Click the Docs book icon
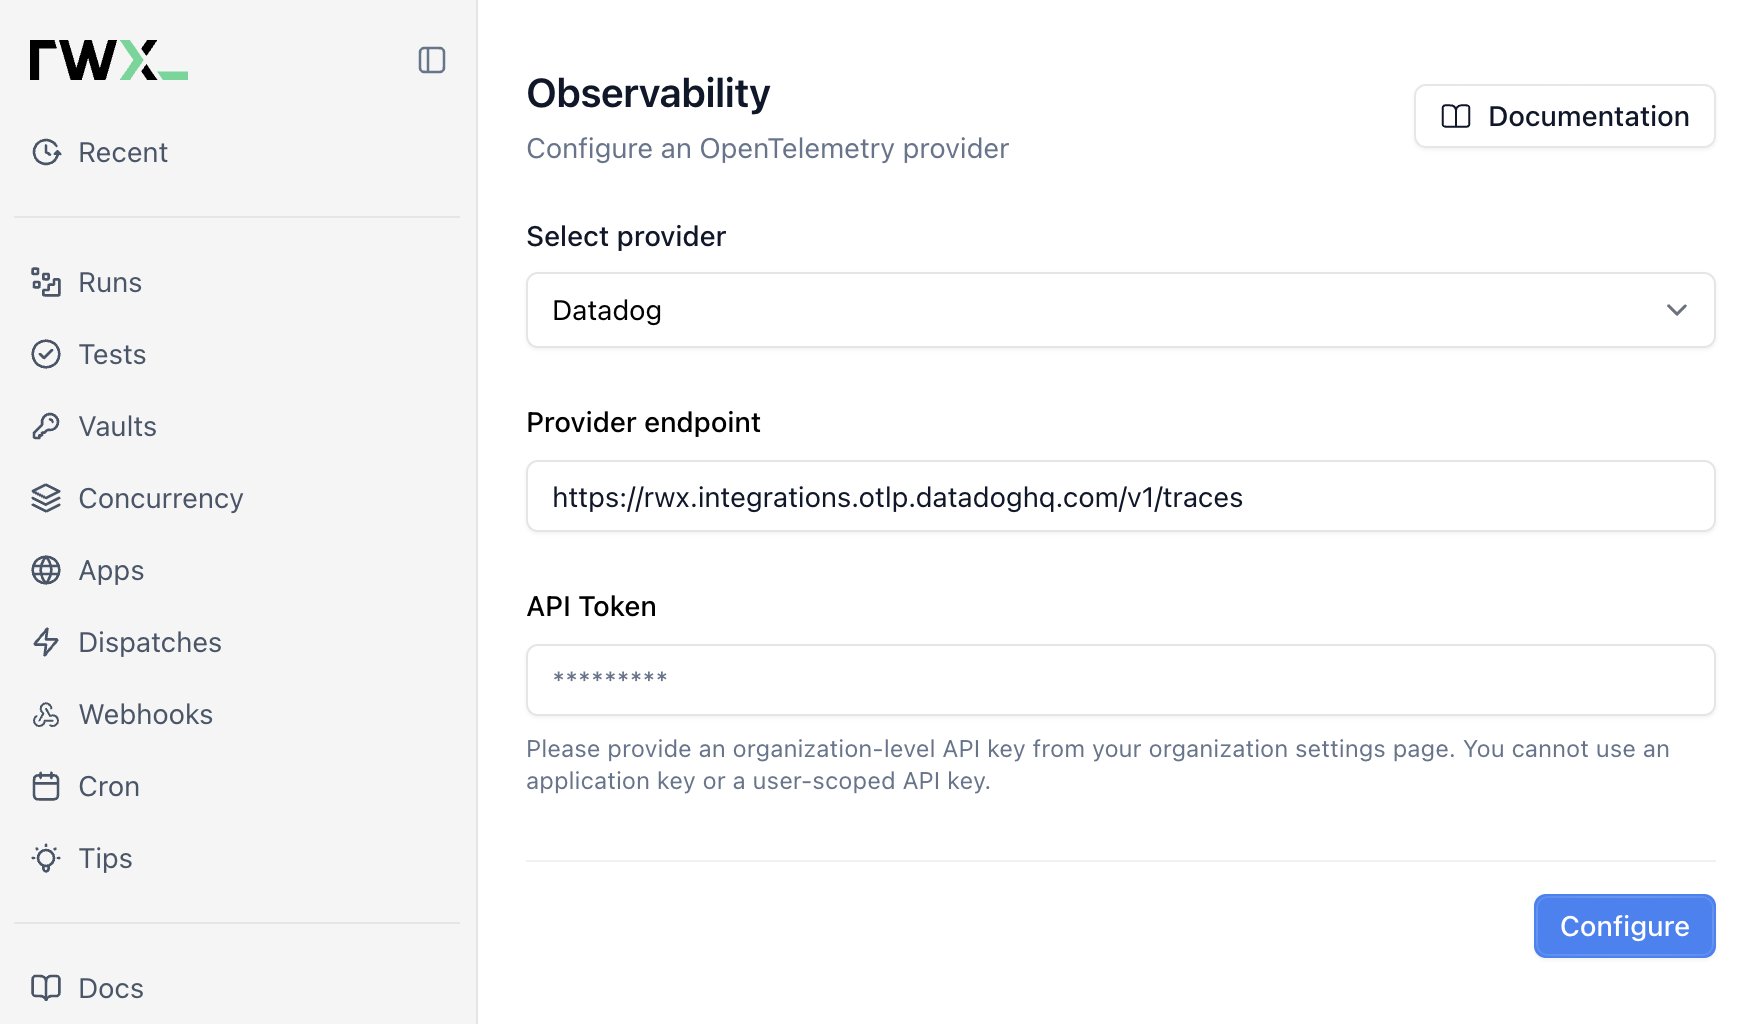 point(46,988)
